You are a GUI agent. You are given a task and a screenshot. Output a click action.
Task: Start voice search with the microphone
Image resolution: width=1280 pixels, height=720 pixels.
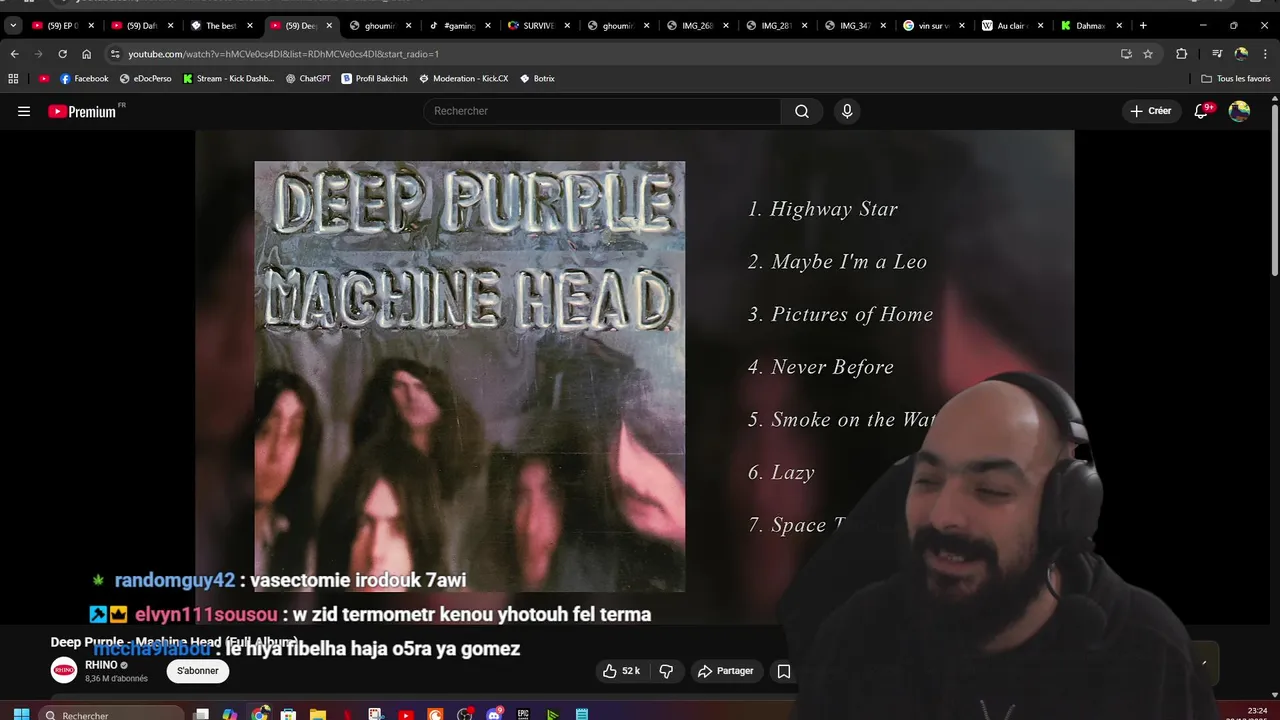(x=847, y=111)
